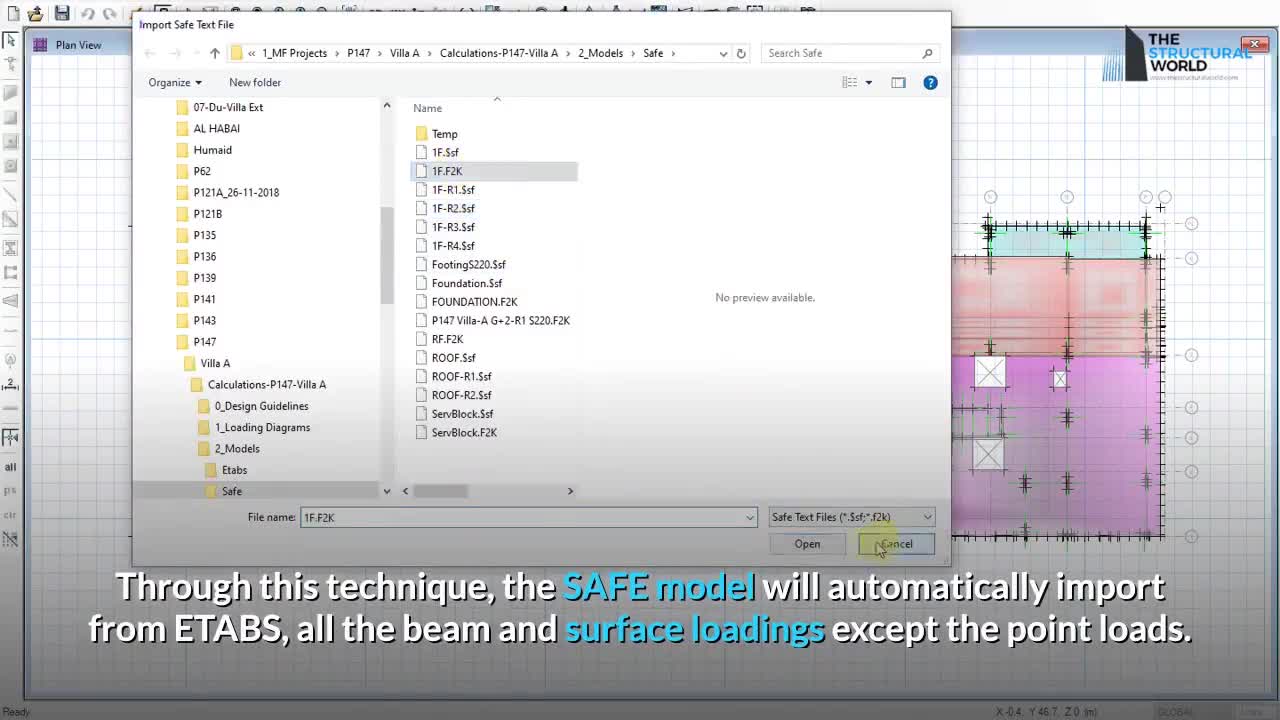Click the Open button

point(807,544)
